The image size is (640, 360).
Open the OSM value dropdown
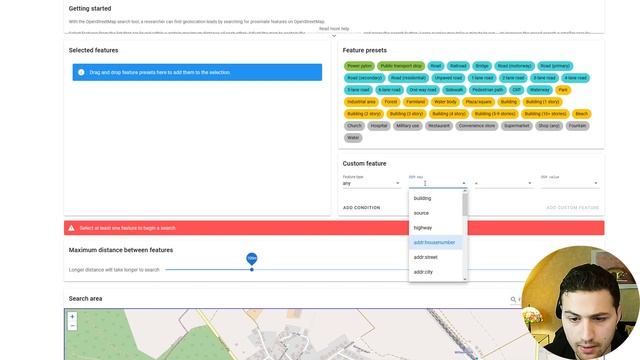click(x=569, y=183)
